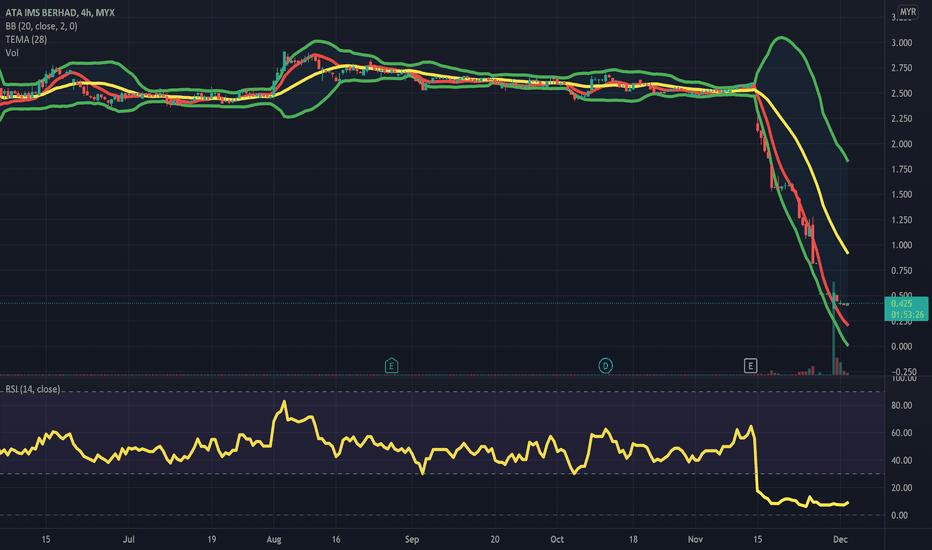Click the white earnings E marker near Nov 15
The height and width of the screenshot is (550, 932).
click(750, 366)
